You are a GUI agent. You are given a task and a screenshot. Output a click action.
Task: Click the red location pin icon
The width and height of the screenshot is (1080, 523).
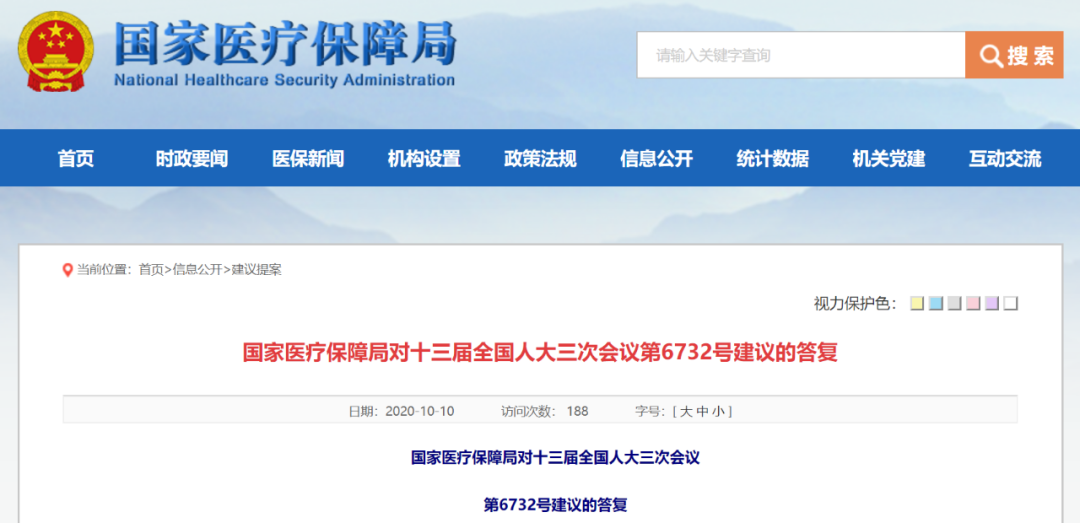(x=68, y=270)
